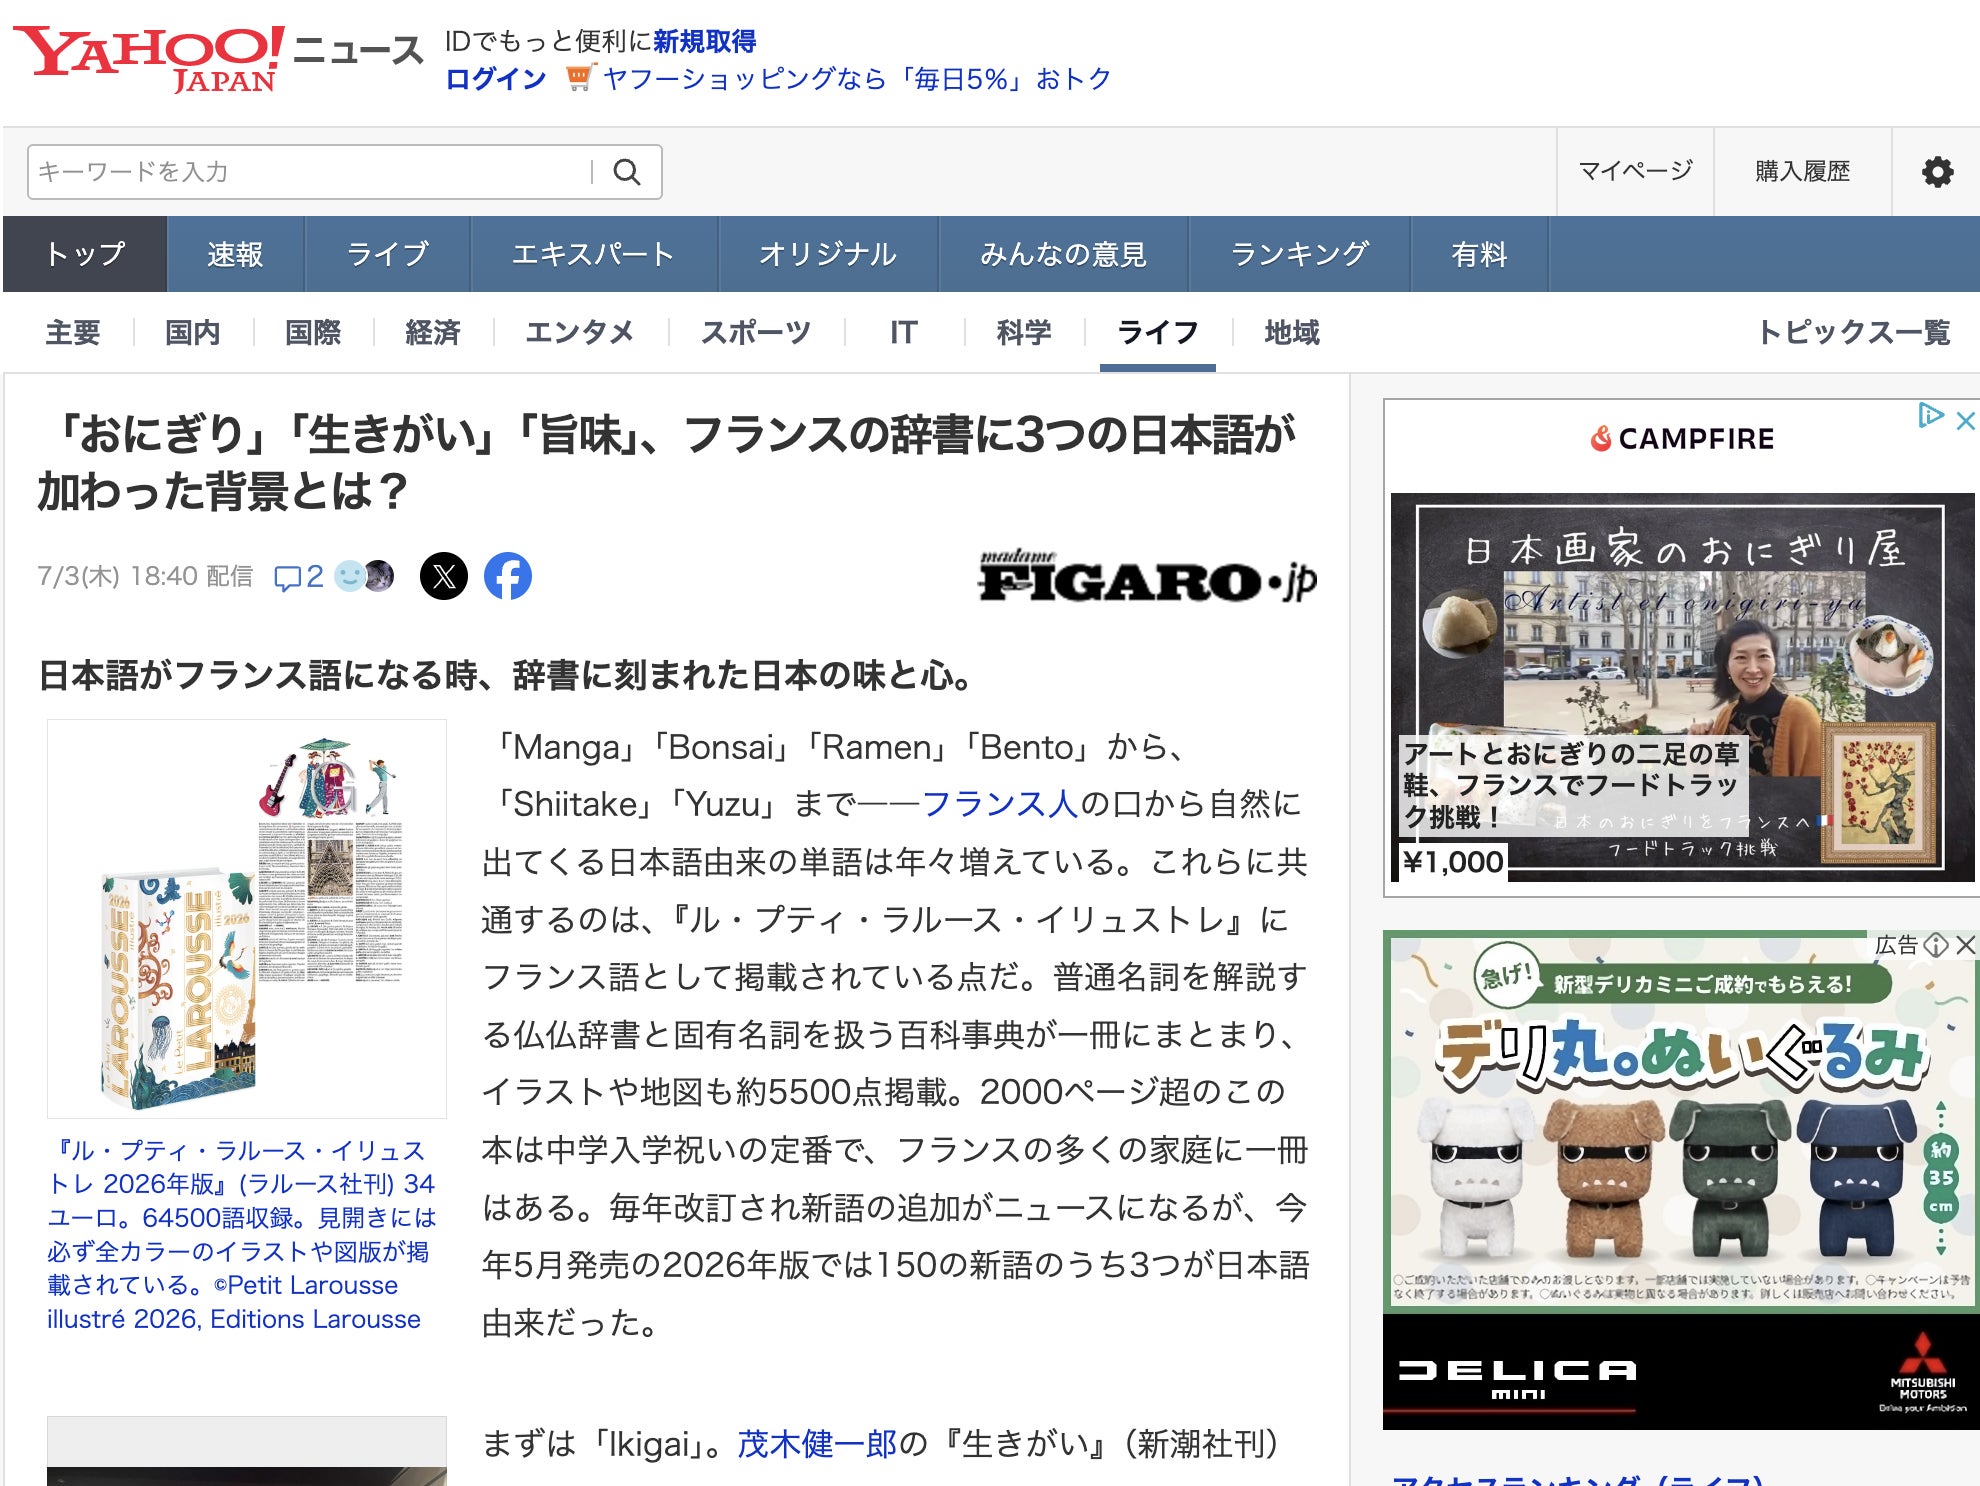Viewport: 1980px width, 1486px height.
Task: Open トピックス一覧 link
Action: [x=1854, y=332]
